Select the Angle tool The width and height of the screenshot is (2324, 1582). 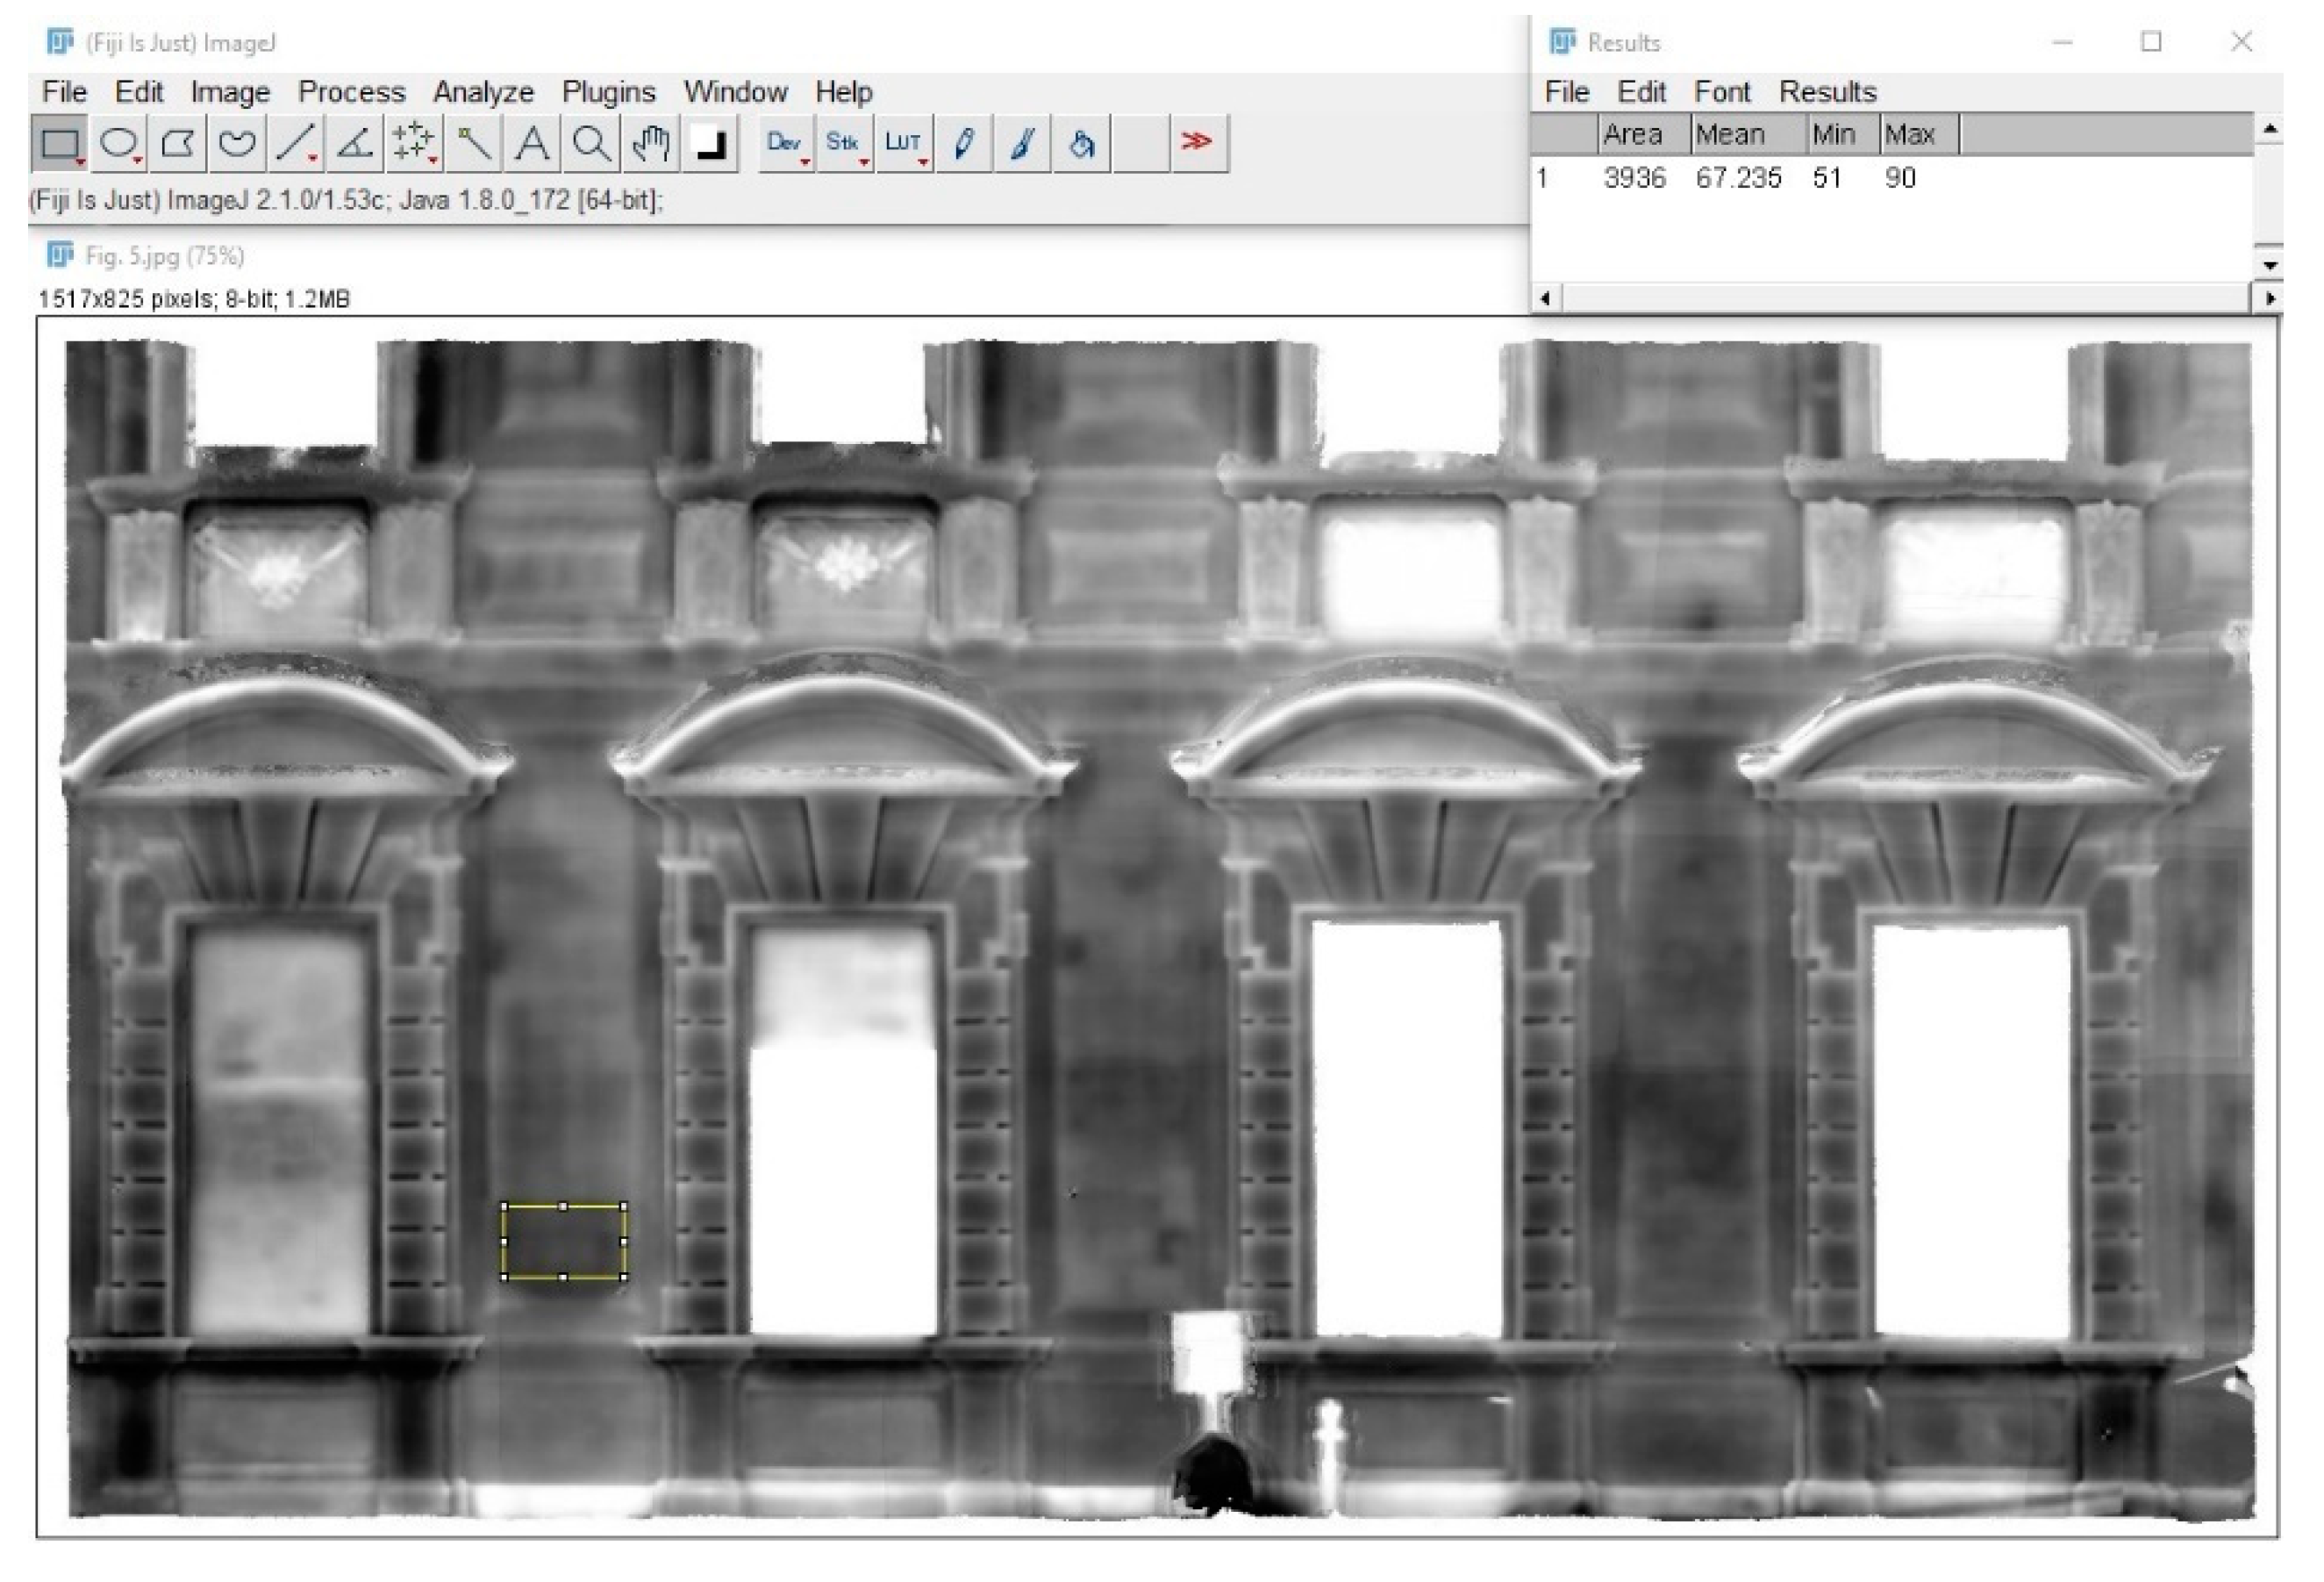tap(355, 144)
